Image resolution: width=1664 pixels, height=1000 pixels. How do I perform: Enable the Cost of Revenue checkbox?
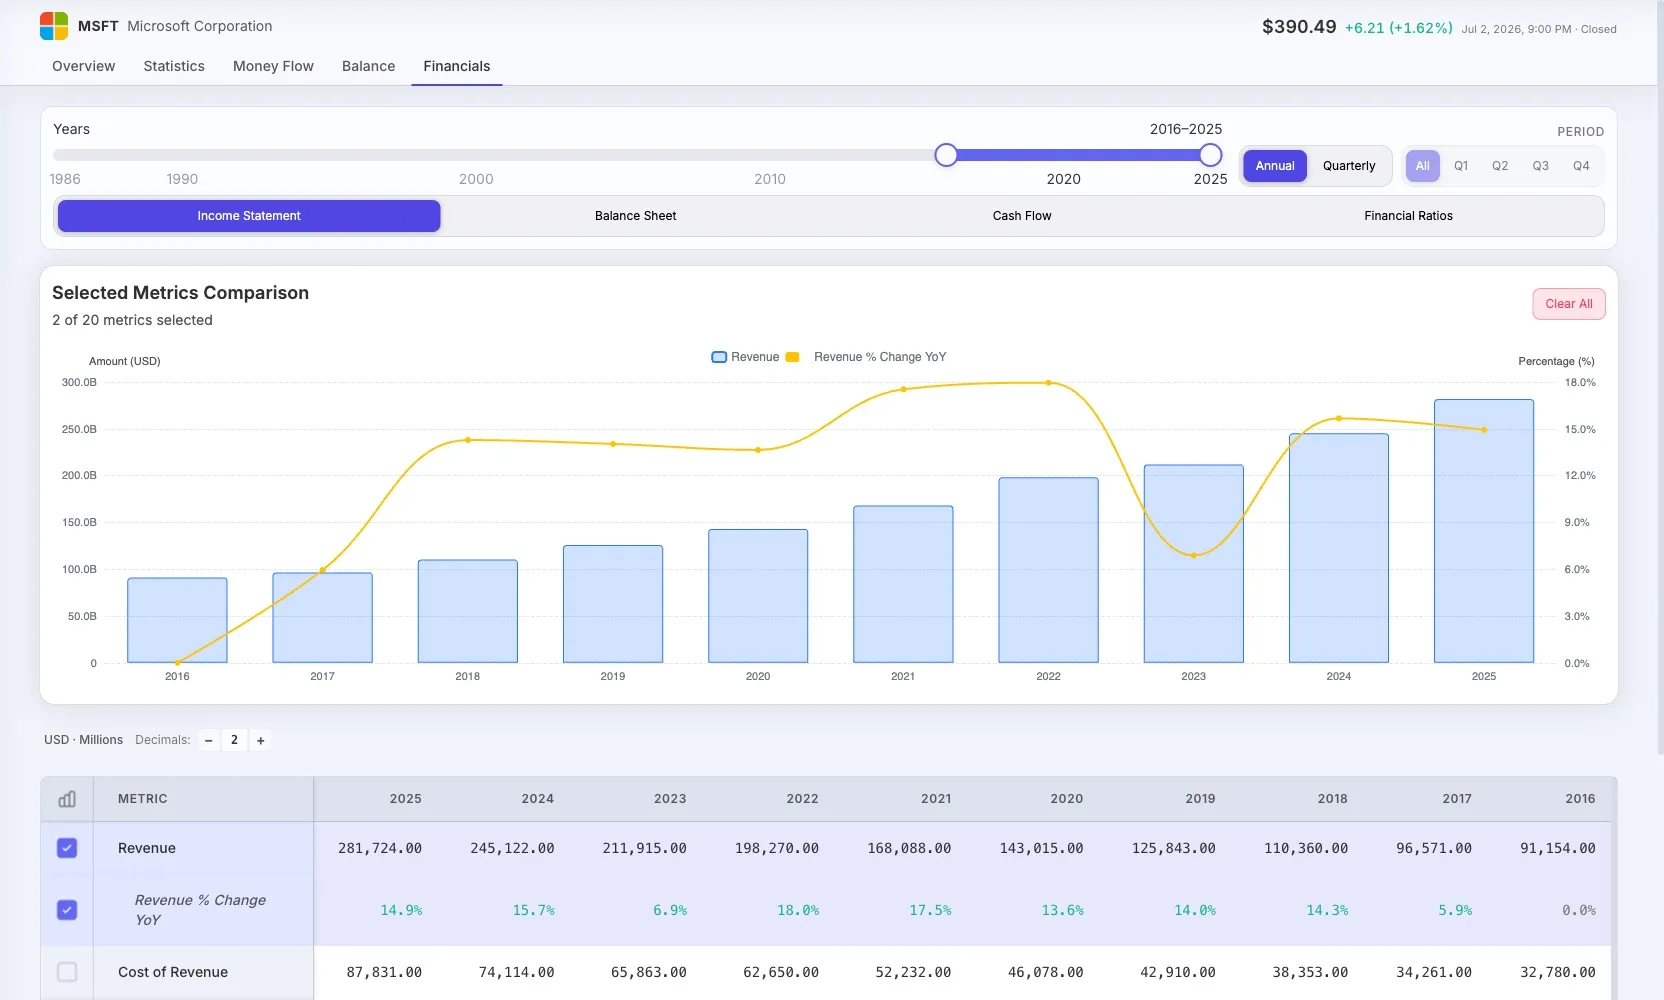pyautogui.click(x=67, y=972)
